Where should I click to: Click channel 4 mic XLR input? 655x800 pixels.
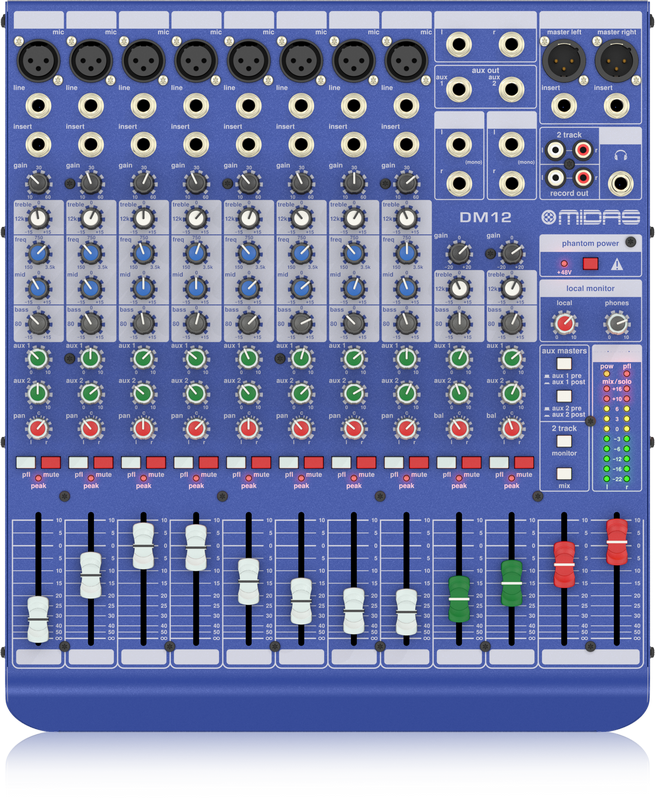(x=196, y=61)
